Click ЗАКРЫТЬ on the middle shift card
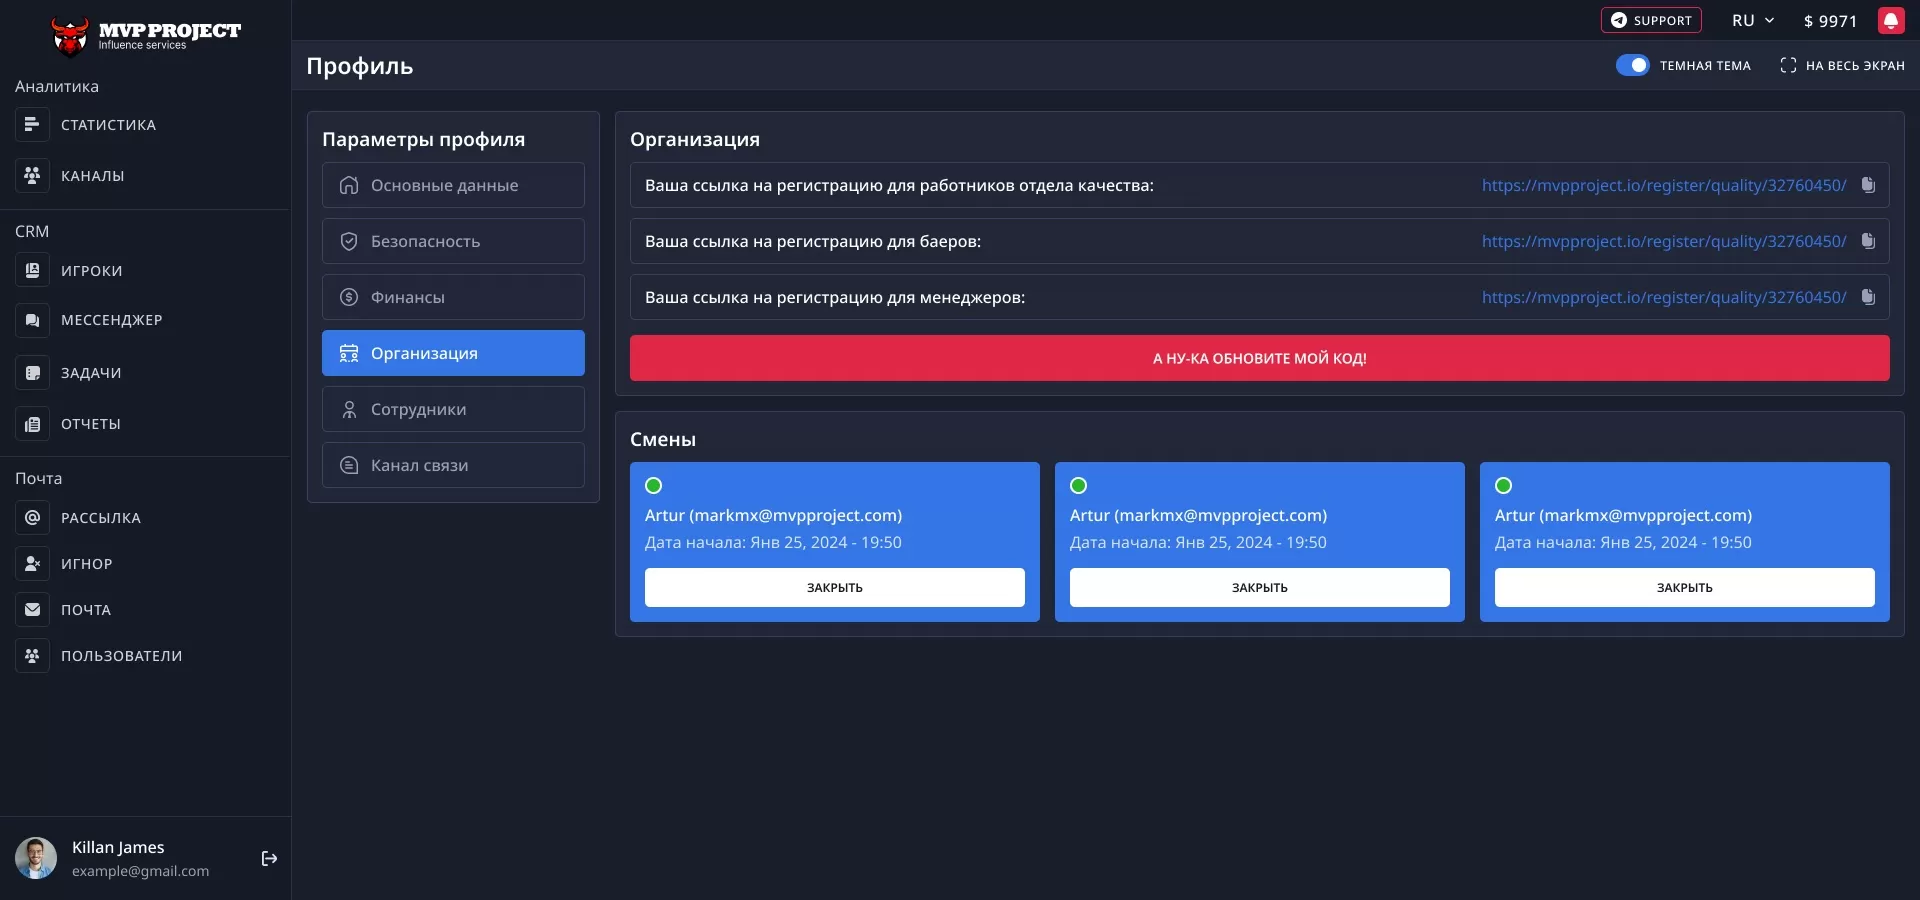Viewport: 1920px width, 900px height. pyautogui.click(x=1258, y=587)
